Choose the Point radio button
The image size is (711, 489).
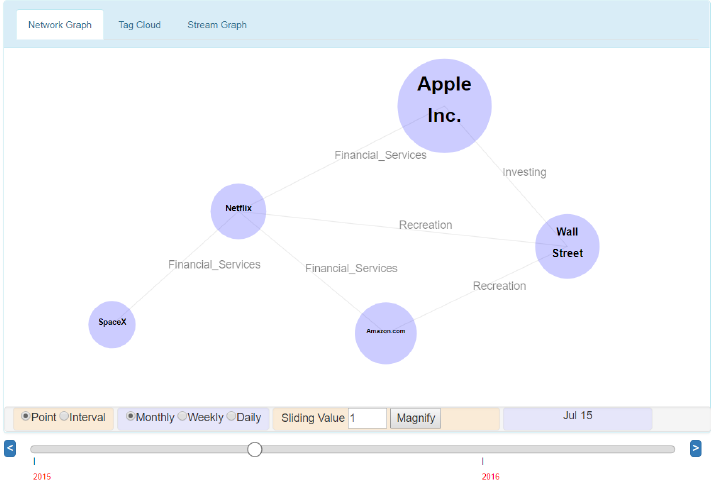click(26, 416)
